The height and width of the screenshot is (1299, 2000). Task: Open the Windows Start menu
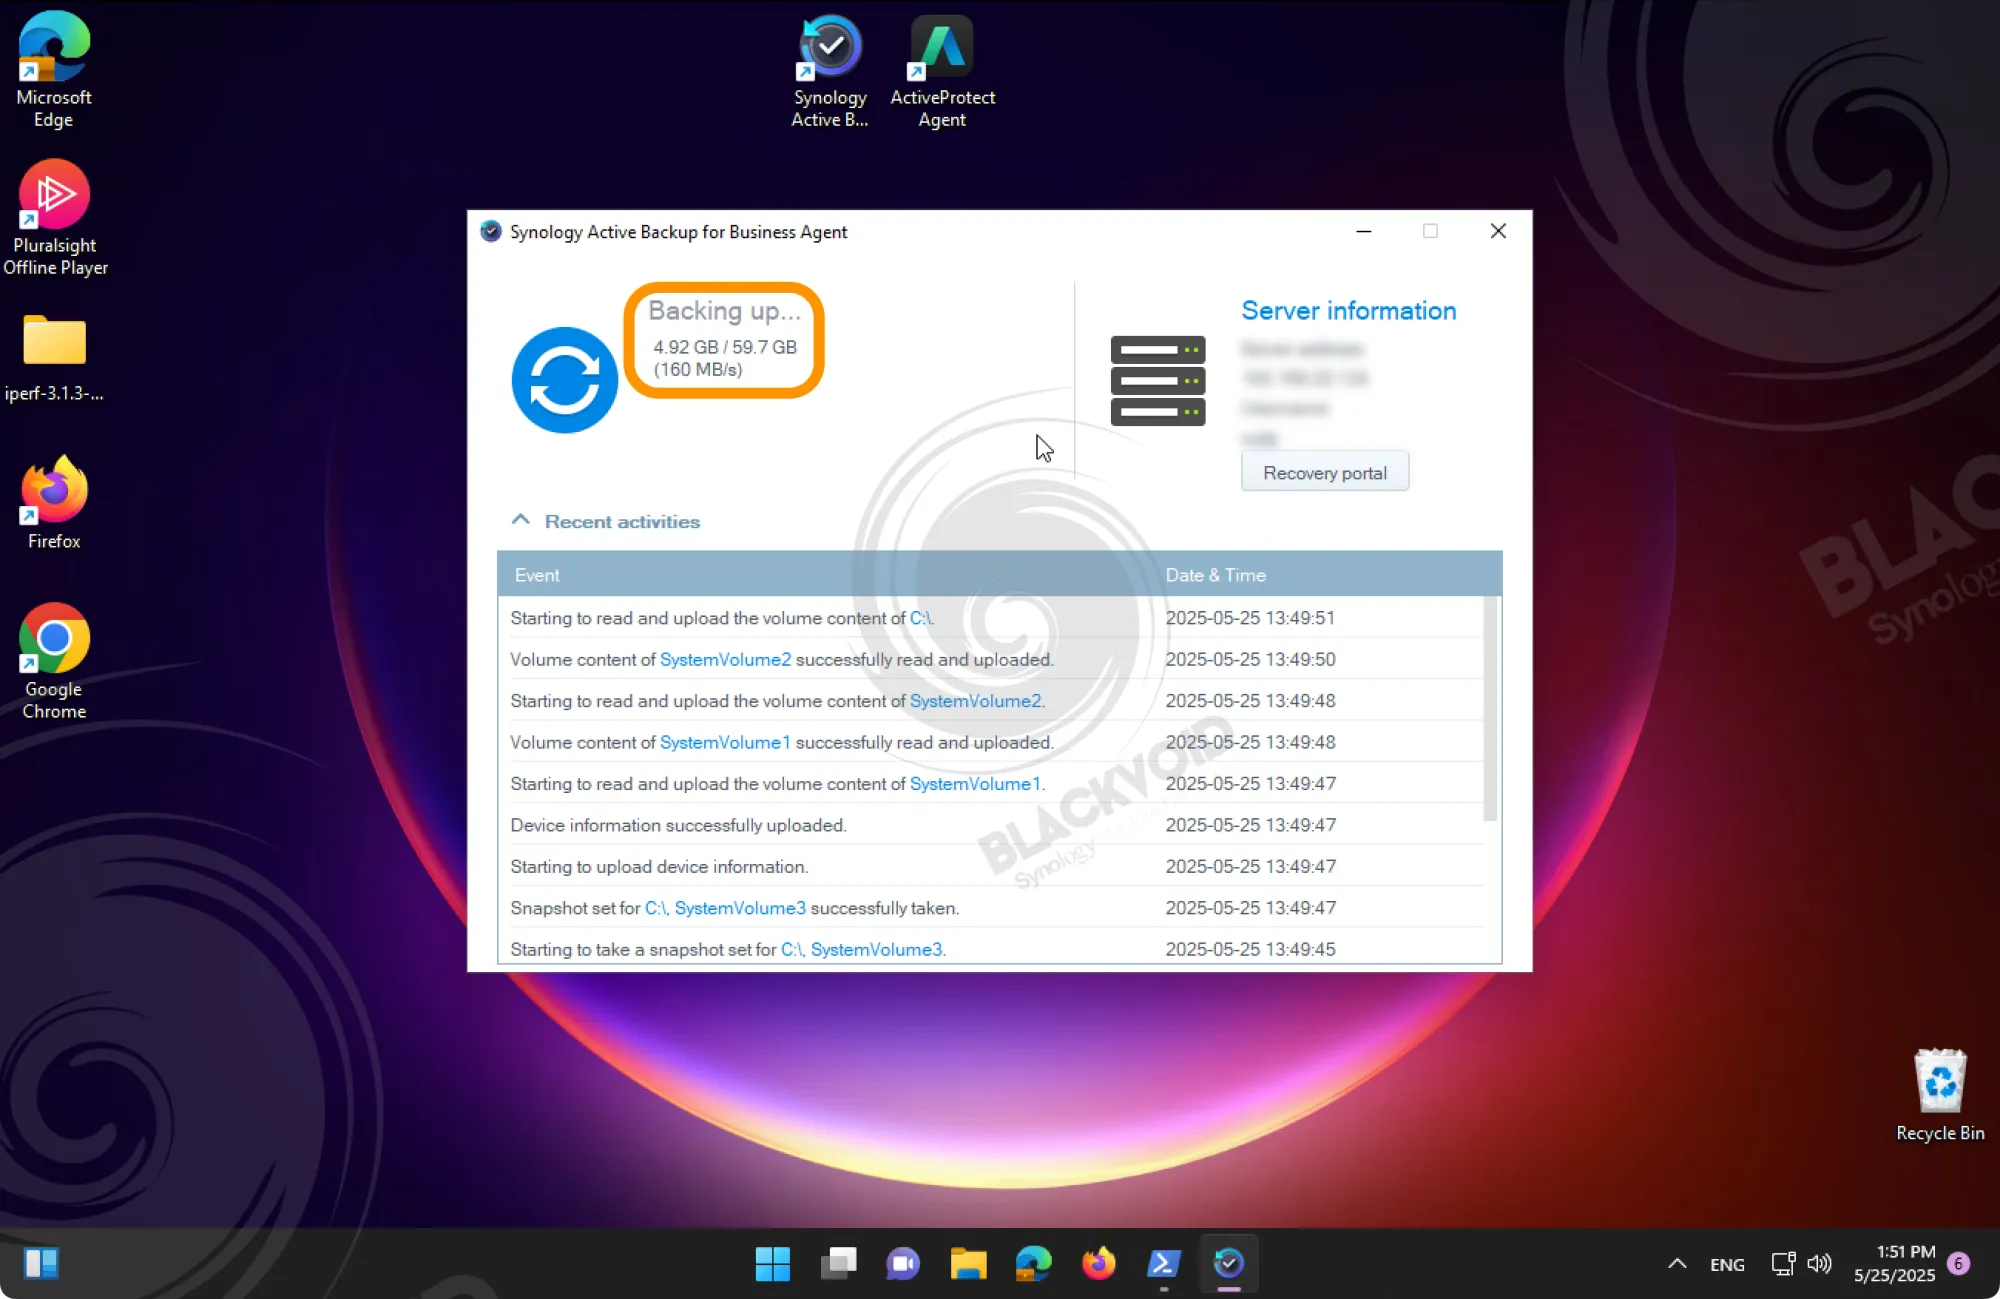pos(772,1263)
